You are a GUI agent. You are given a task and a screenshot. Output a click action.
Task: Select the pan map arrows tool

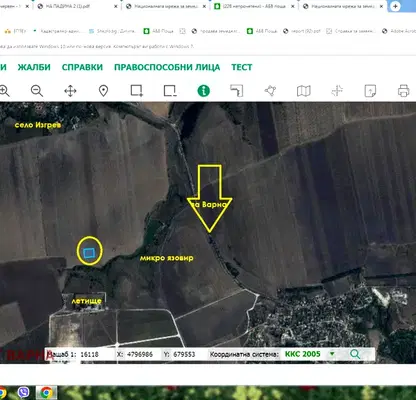coord(70,91)
